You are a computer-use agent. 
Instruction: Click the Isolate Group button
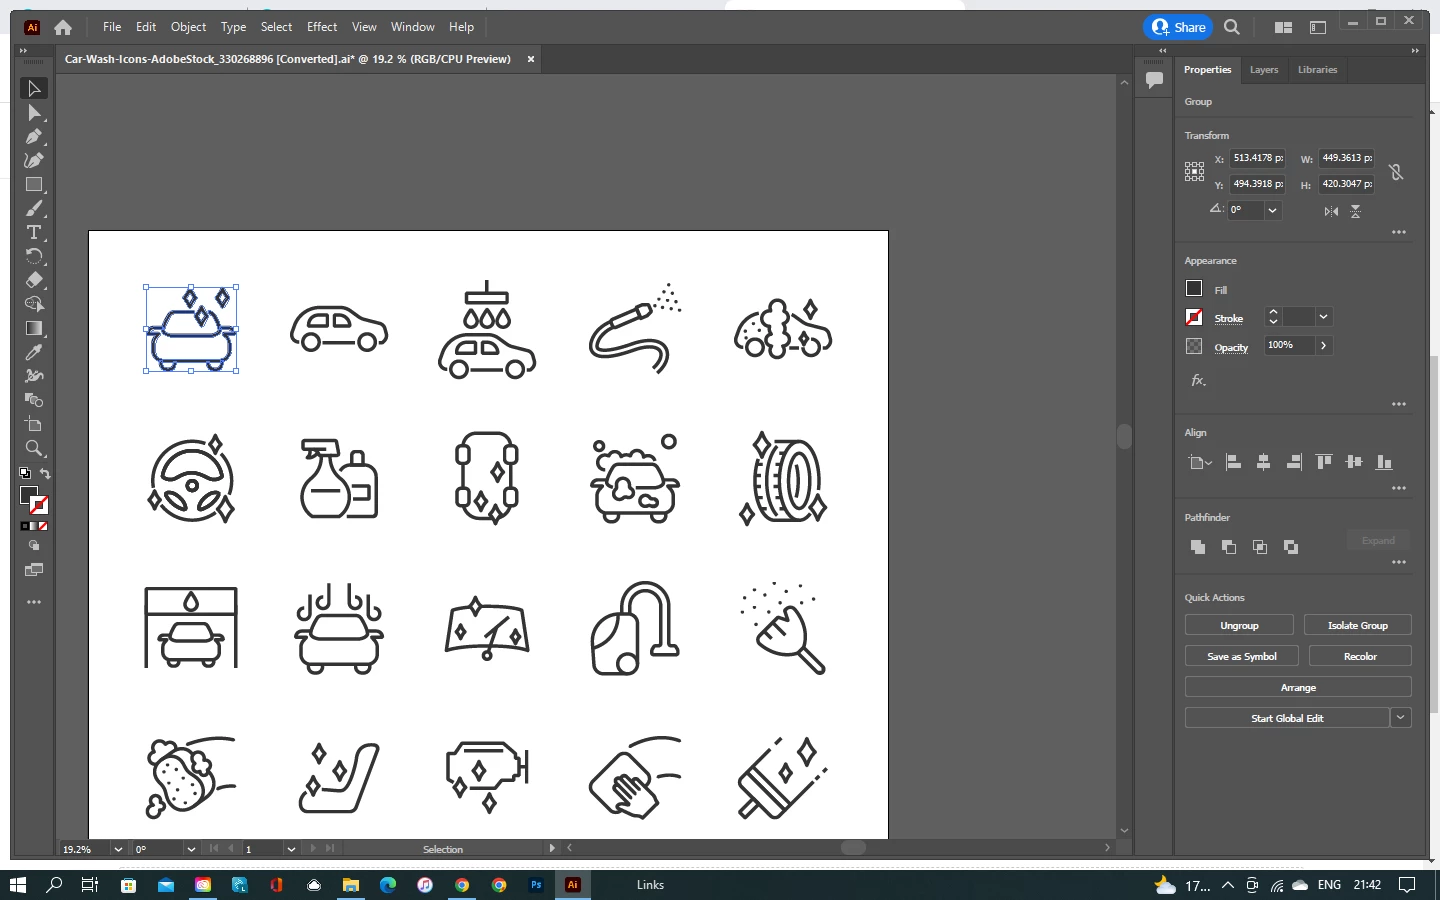(x=1357, y=625)
